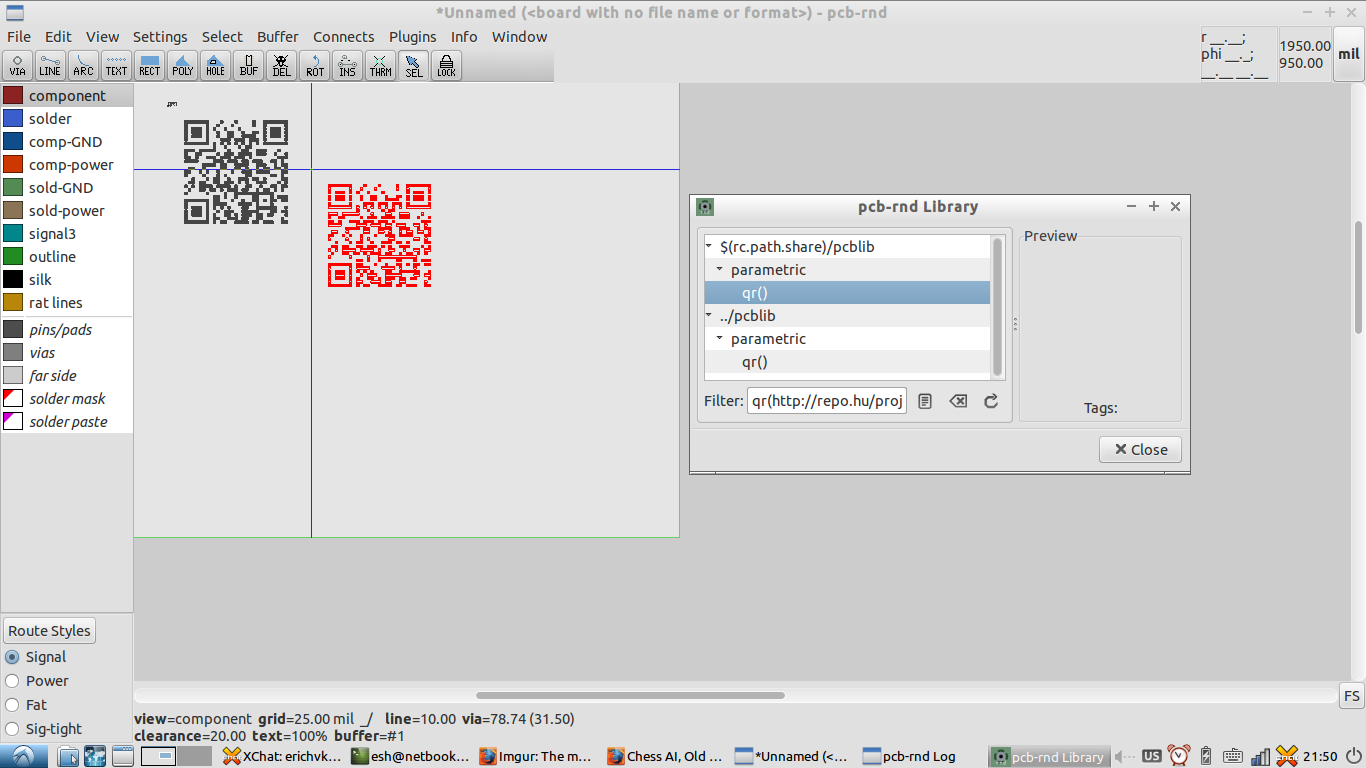Viewport: 1366px width, 768px height.
Task: Activate the TEXT tool
Action: pos(116,65)
